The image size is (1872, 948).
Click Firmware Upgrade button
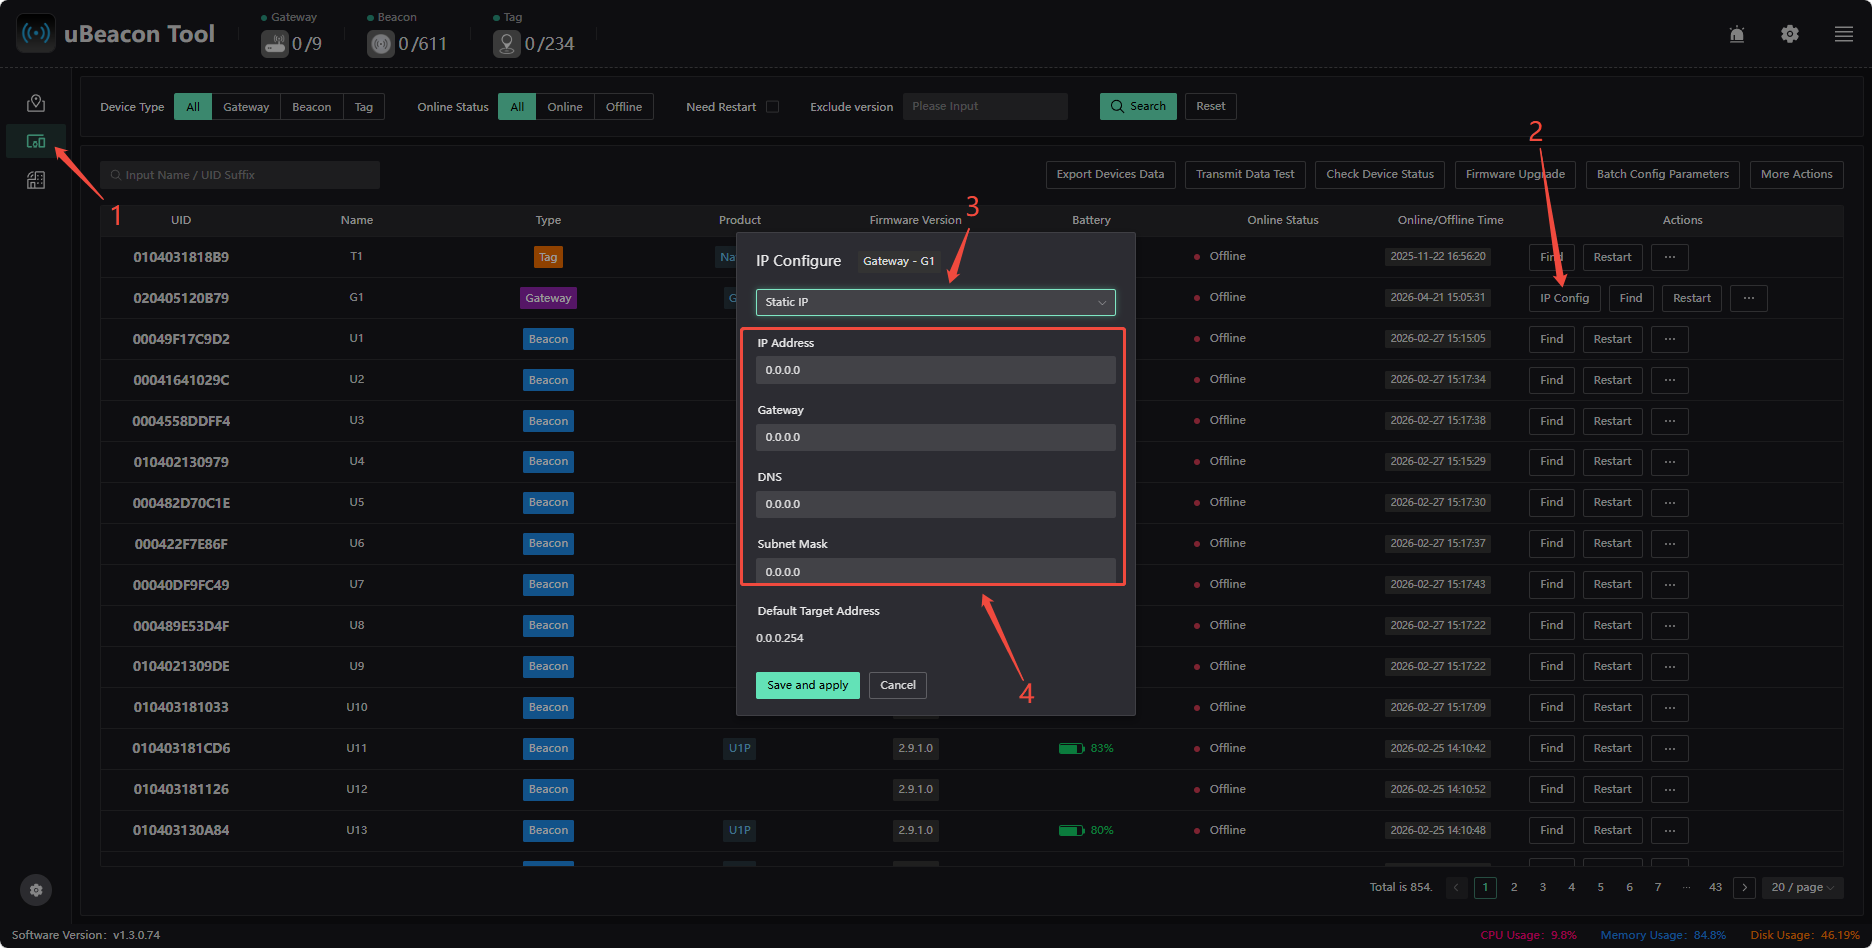(1515, 174)
